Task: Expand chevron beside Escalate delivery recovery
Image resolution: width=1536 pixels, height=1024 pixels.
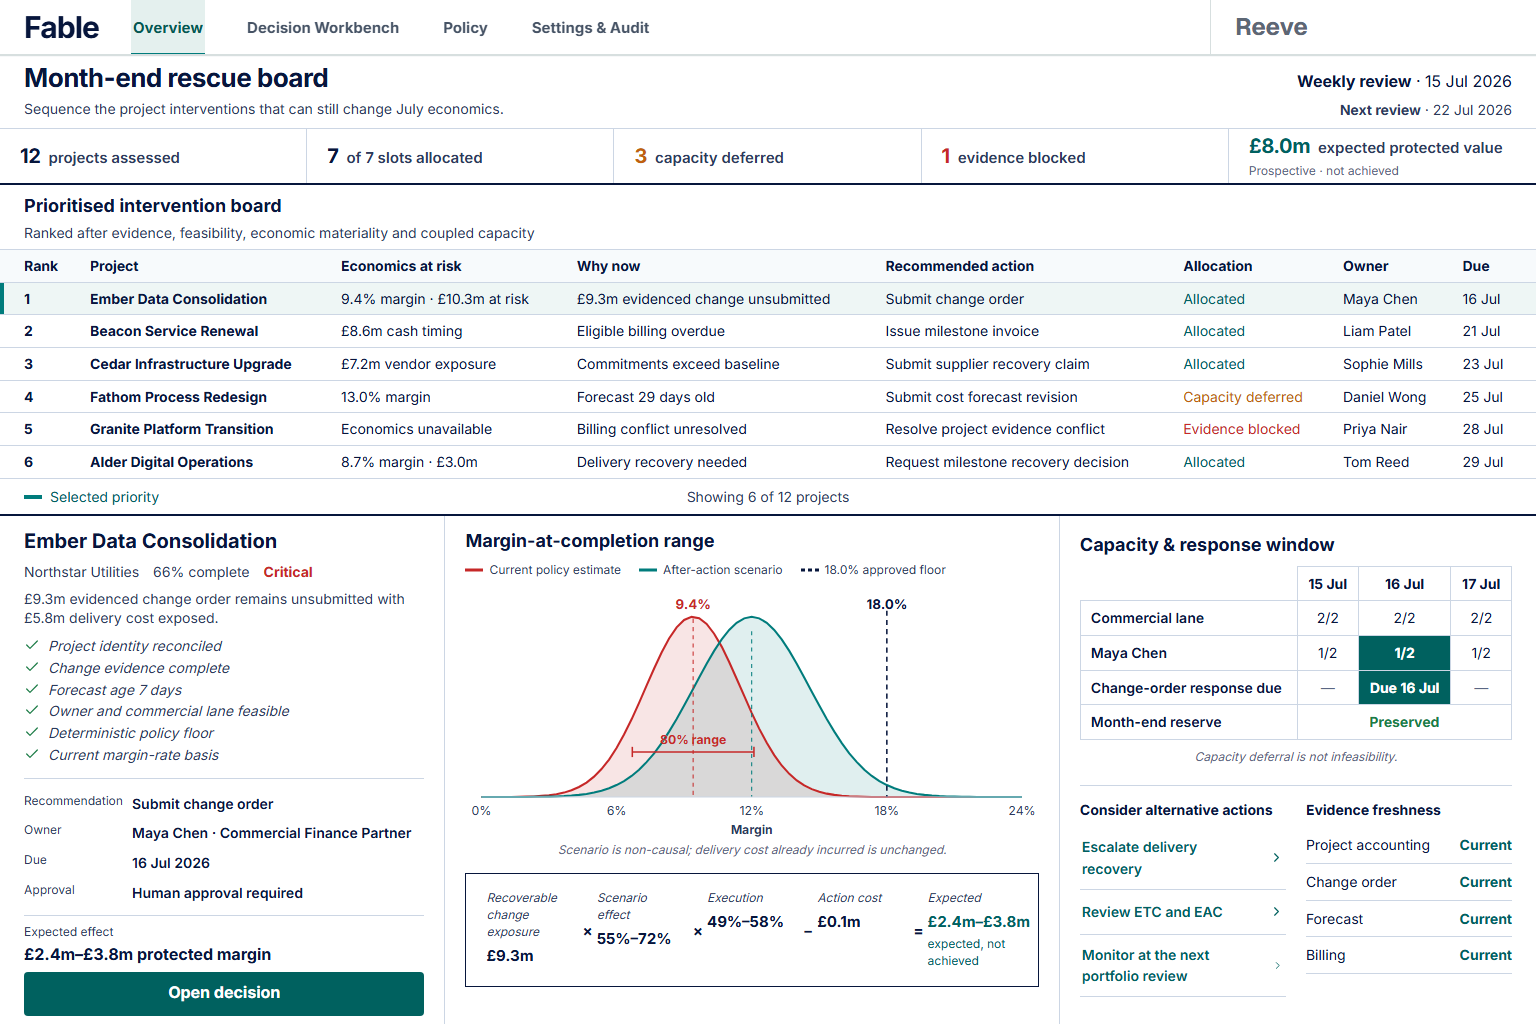Action: point(1276,858)
